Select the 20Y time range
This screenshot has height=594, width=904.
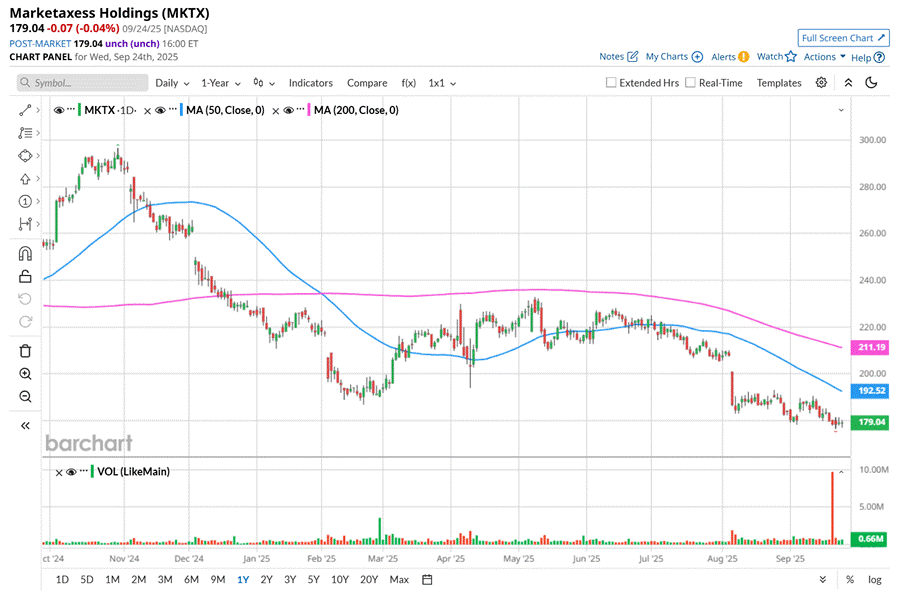click(x=368, y=580)
